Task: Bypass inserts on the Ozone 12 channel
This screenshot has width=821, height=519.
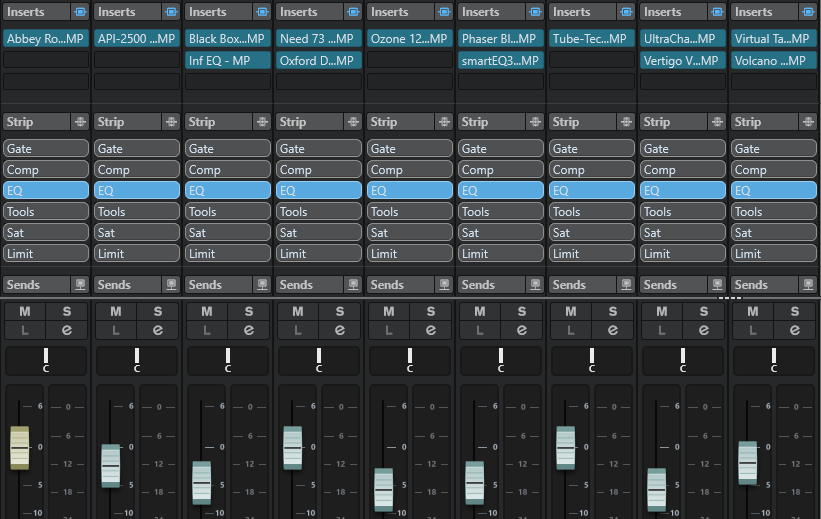Action: click(x=445, y=12)
